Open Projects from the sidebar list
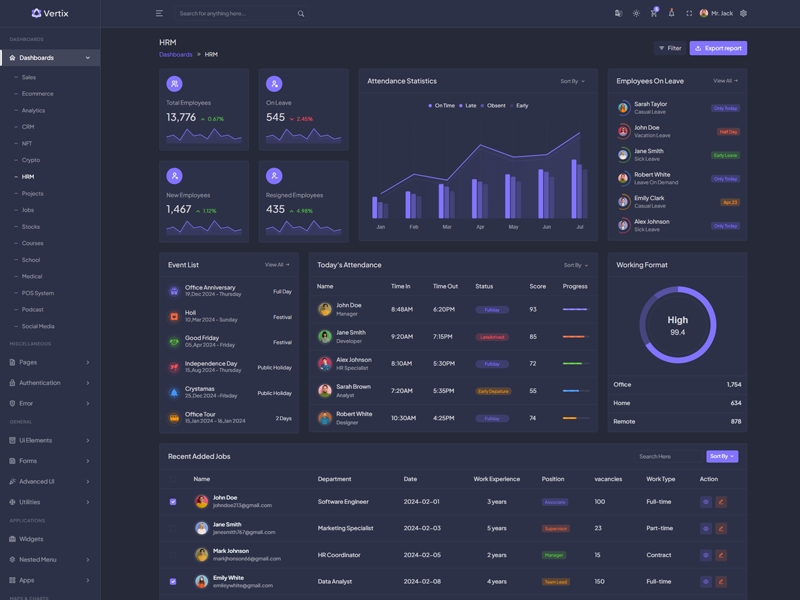Image resolution: width=800 pixels, height=600 pixels. pos(32,193)
